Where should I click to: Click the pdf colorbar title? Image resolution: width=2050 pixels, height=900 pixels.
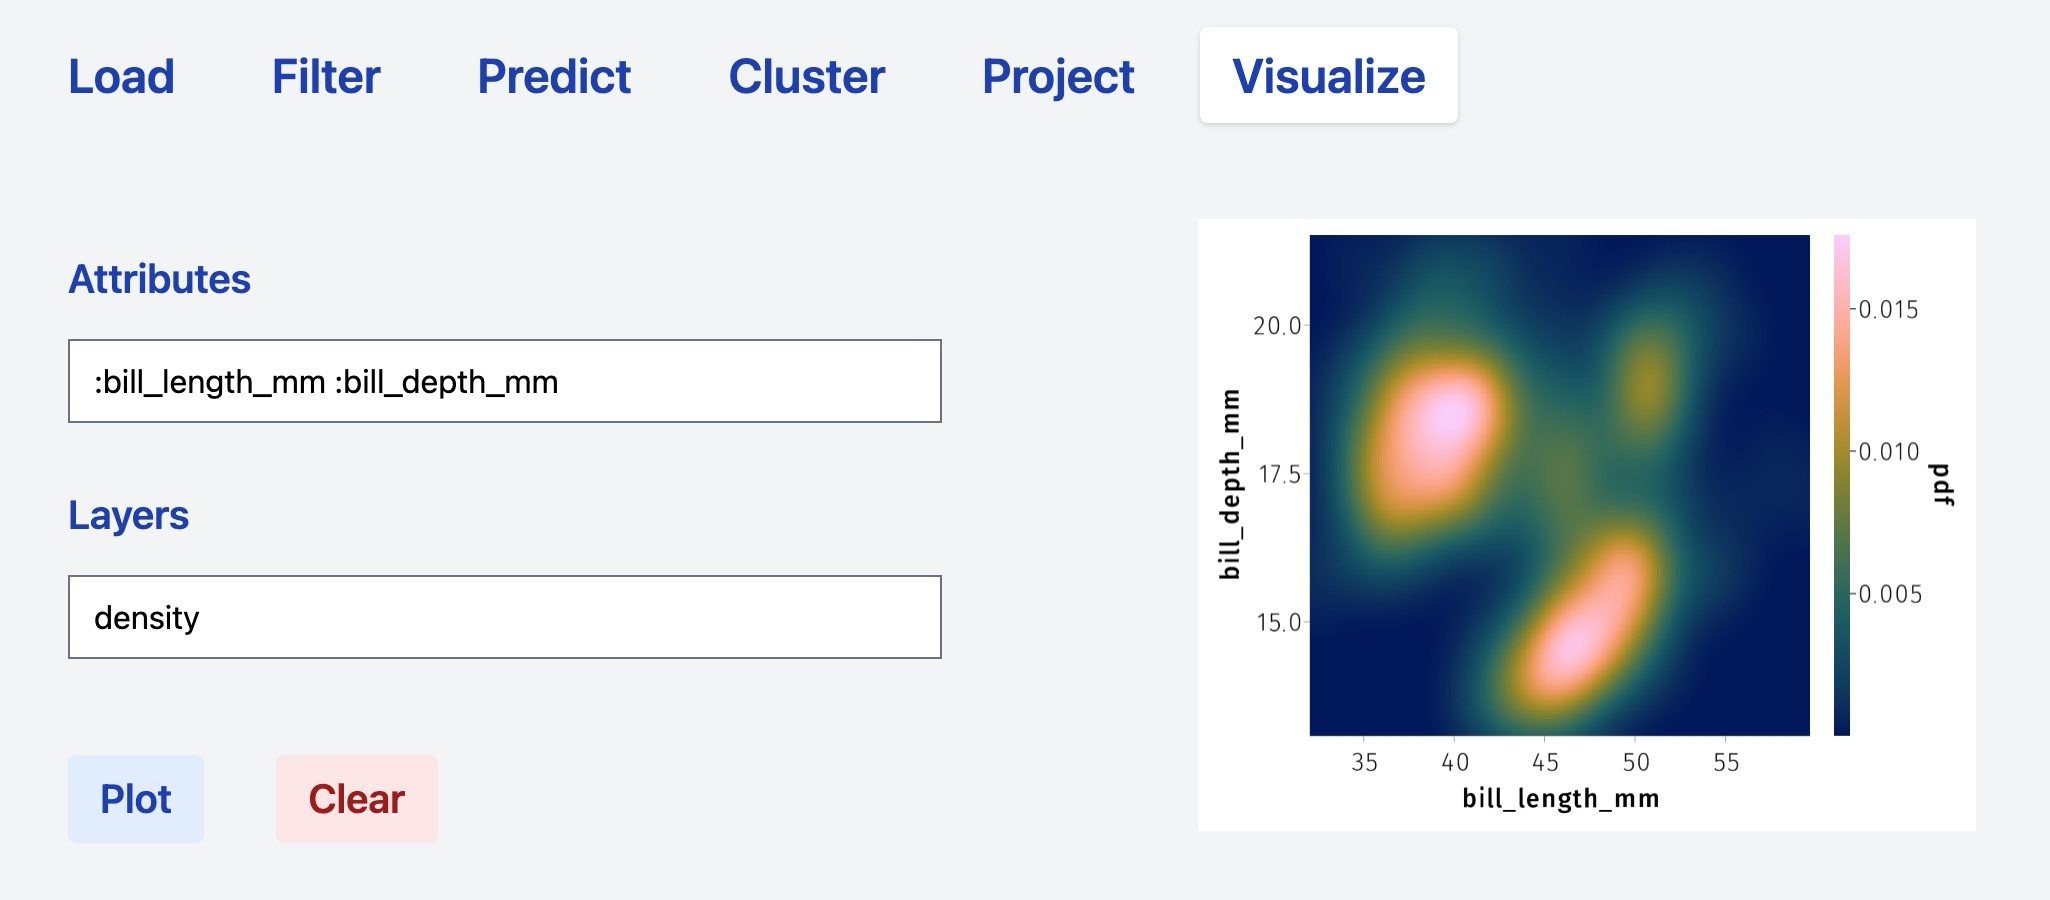click(1941, 485)
